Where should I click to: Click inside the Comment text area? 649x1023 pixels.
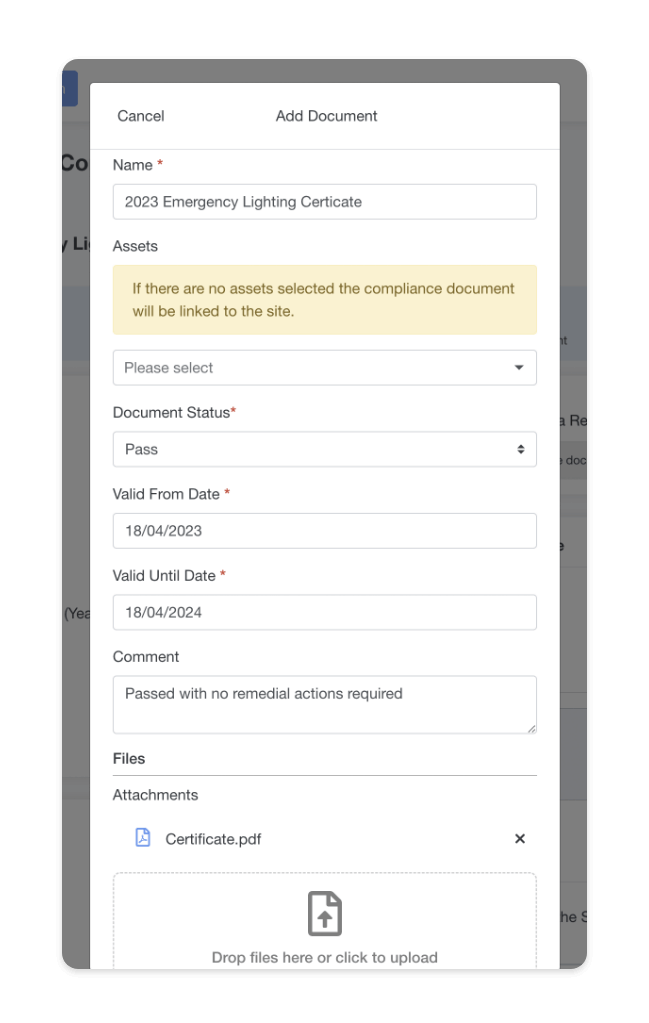325,705
